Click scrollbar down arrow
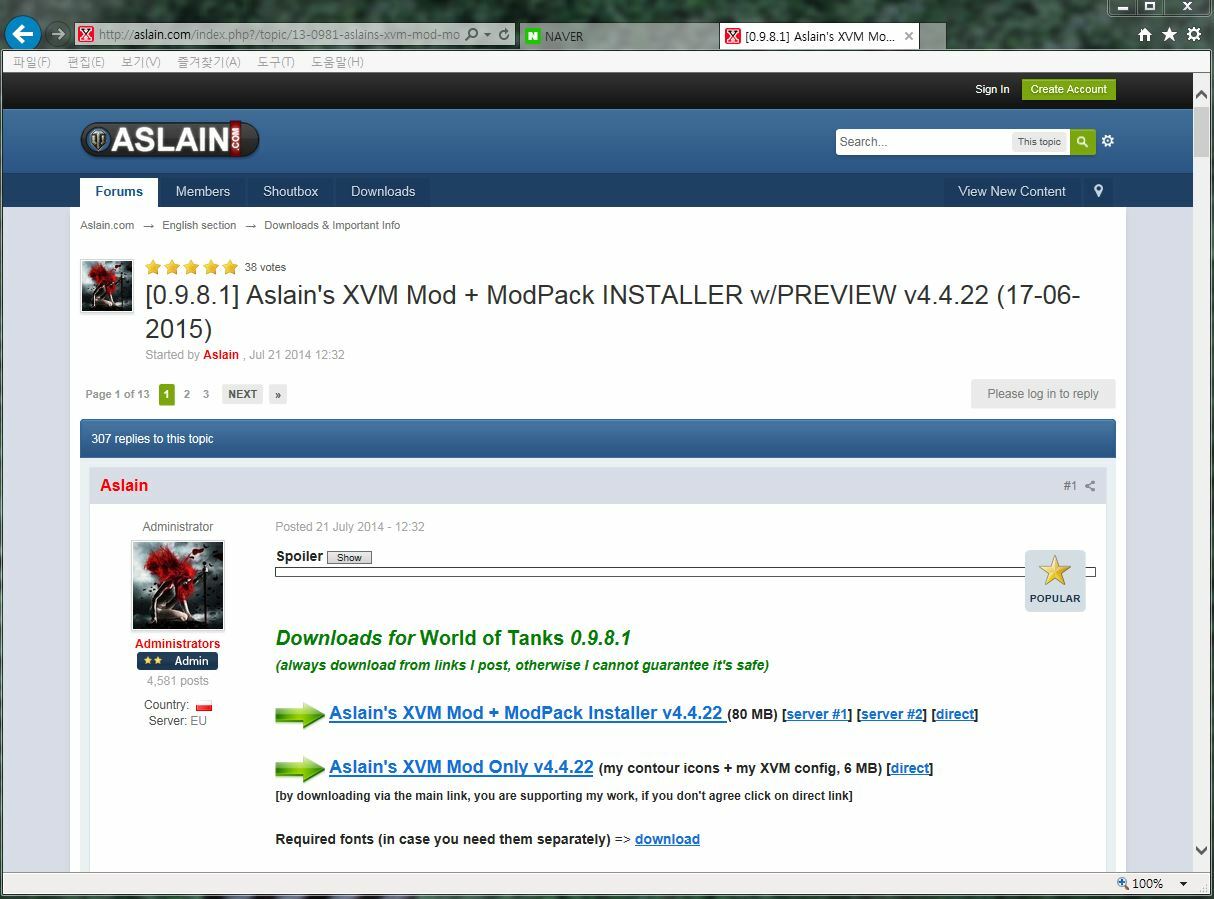Image resolution: width=1214 pixels, height=899 pixels. [1202, 850]
